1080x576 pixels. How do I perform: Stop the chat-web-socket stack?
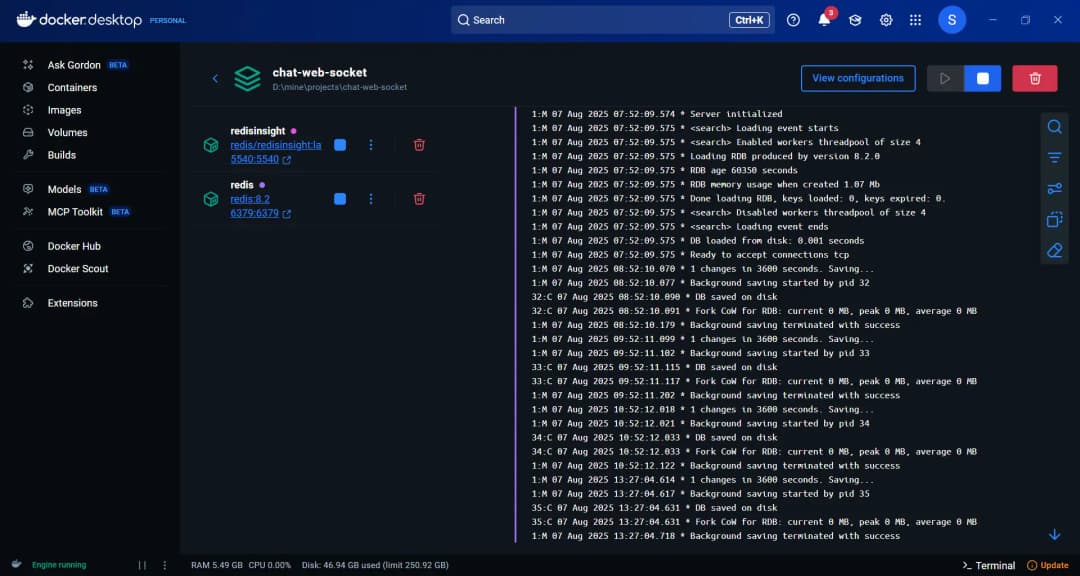[x=983, y=79]
